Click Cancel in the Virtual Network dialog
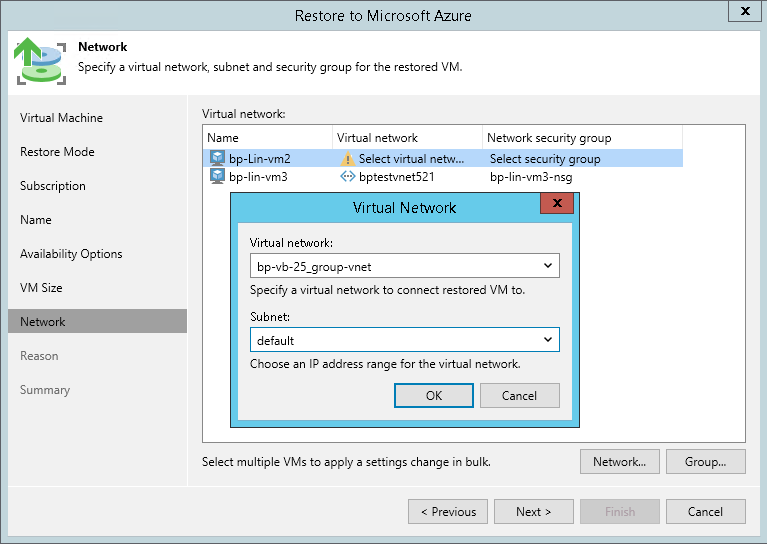Screen dimensions: 767x544 [519, 395]
